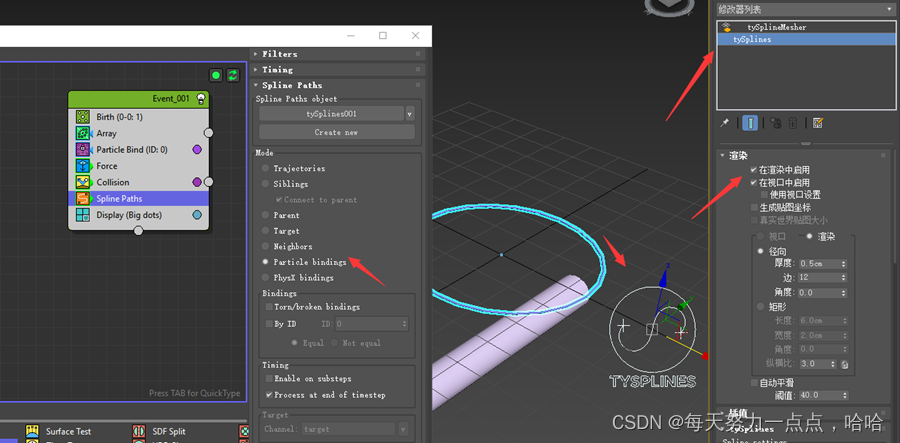The height and width of the screenshot is (443, 900).
Task: Click the Force operator icon
Action: [x=83, y=166]
